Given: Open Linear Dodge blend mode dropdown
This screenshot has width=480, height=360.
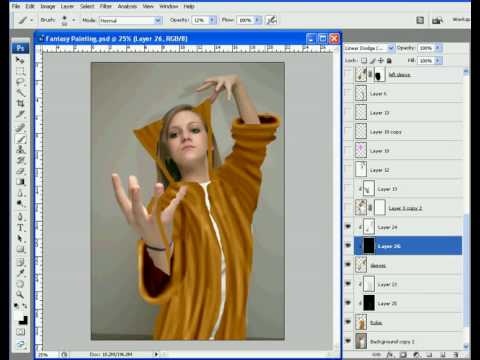Looking at the screenshot, I should (391, 48).
